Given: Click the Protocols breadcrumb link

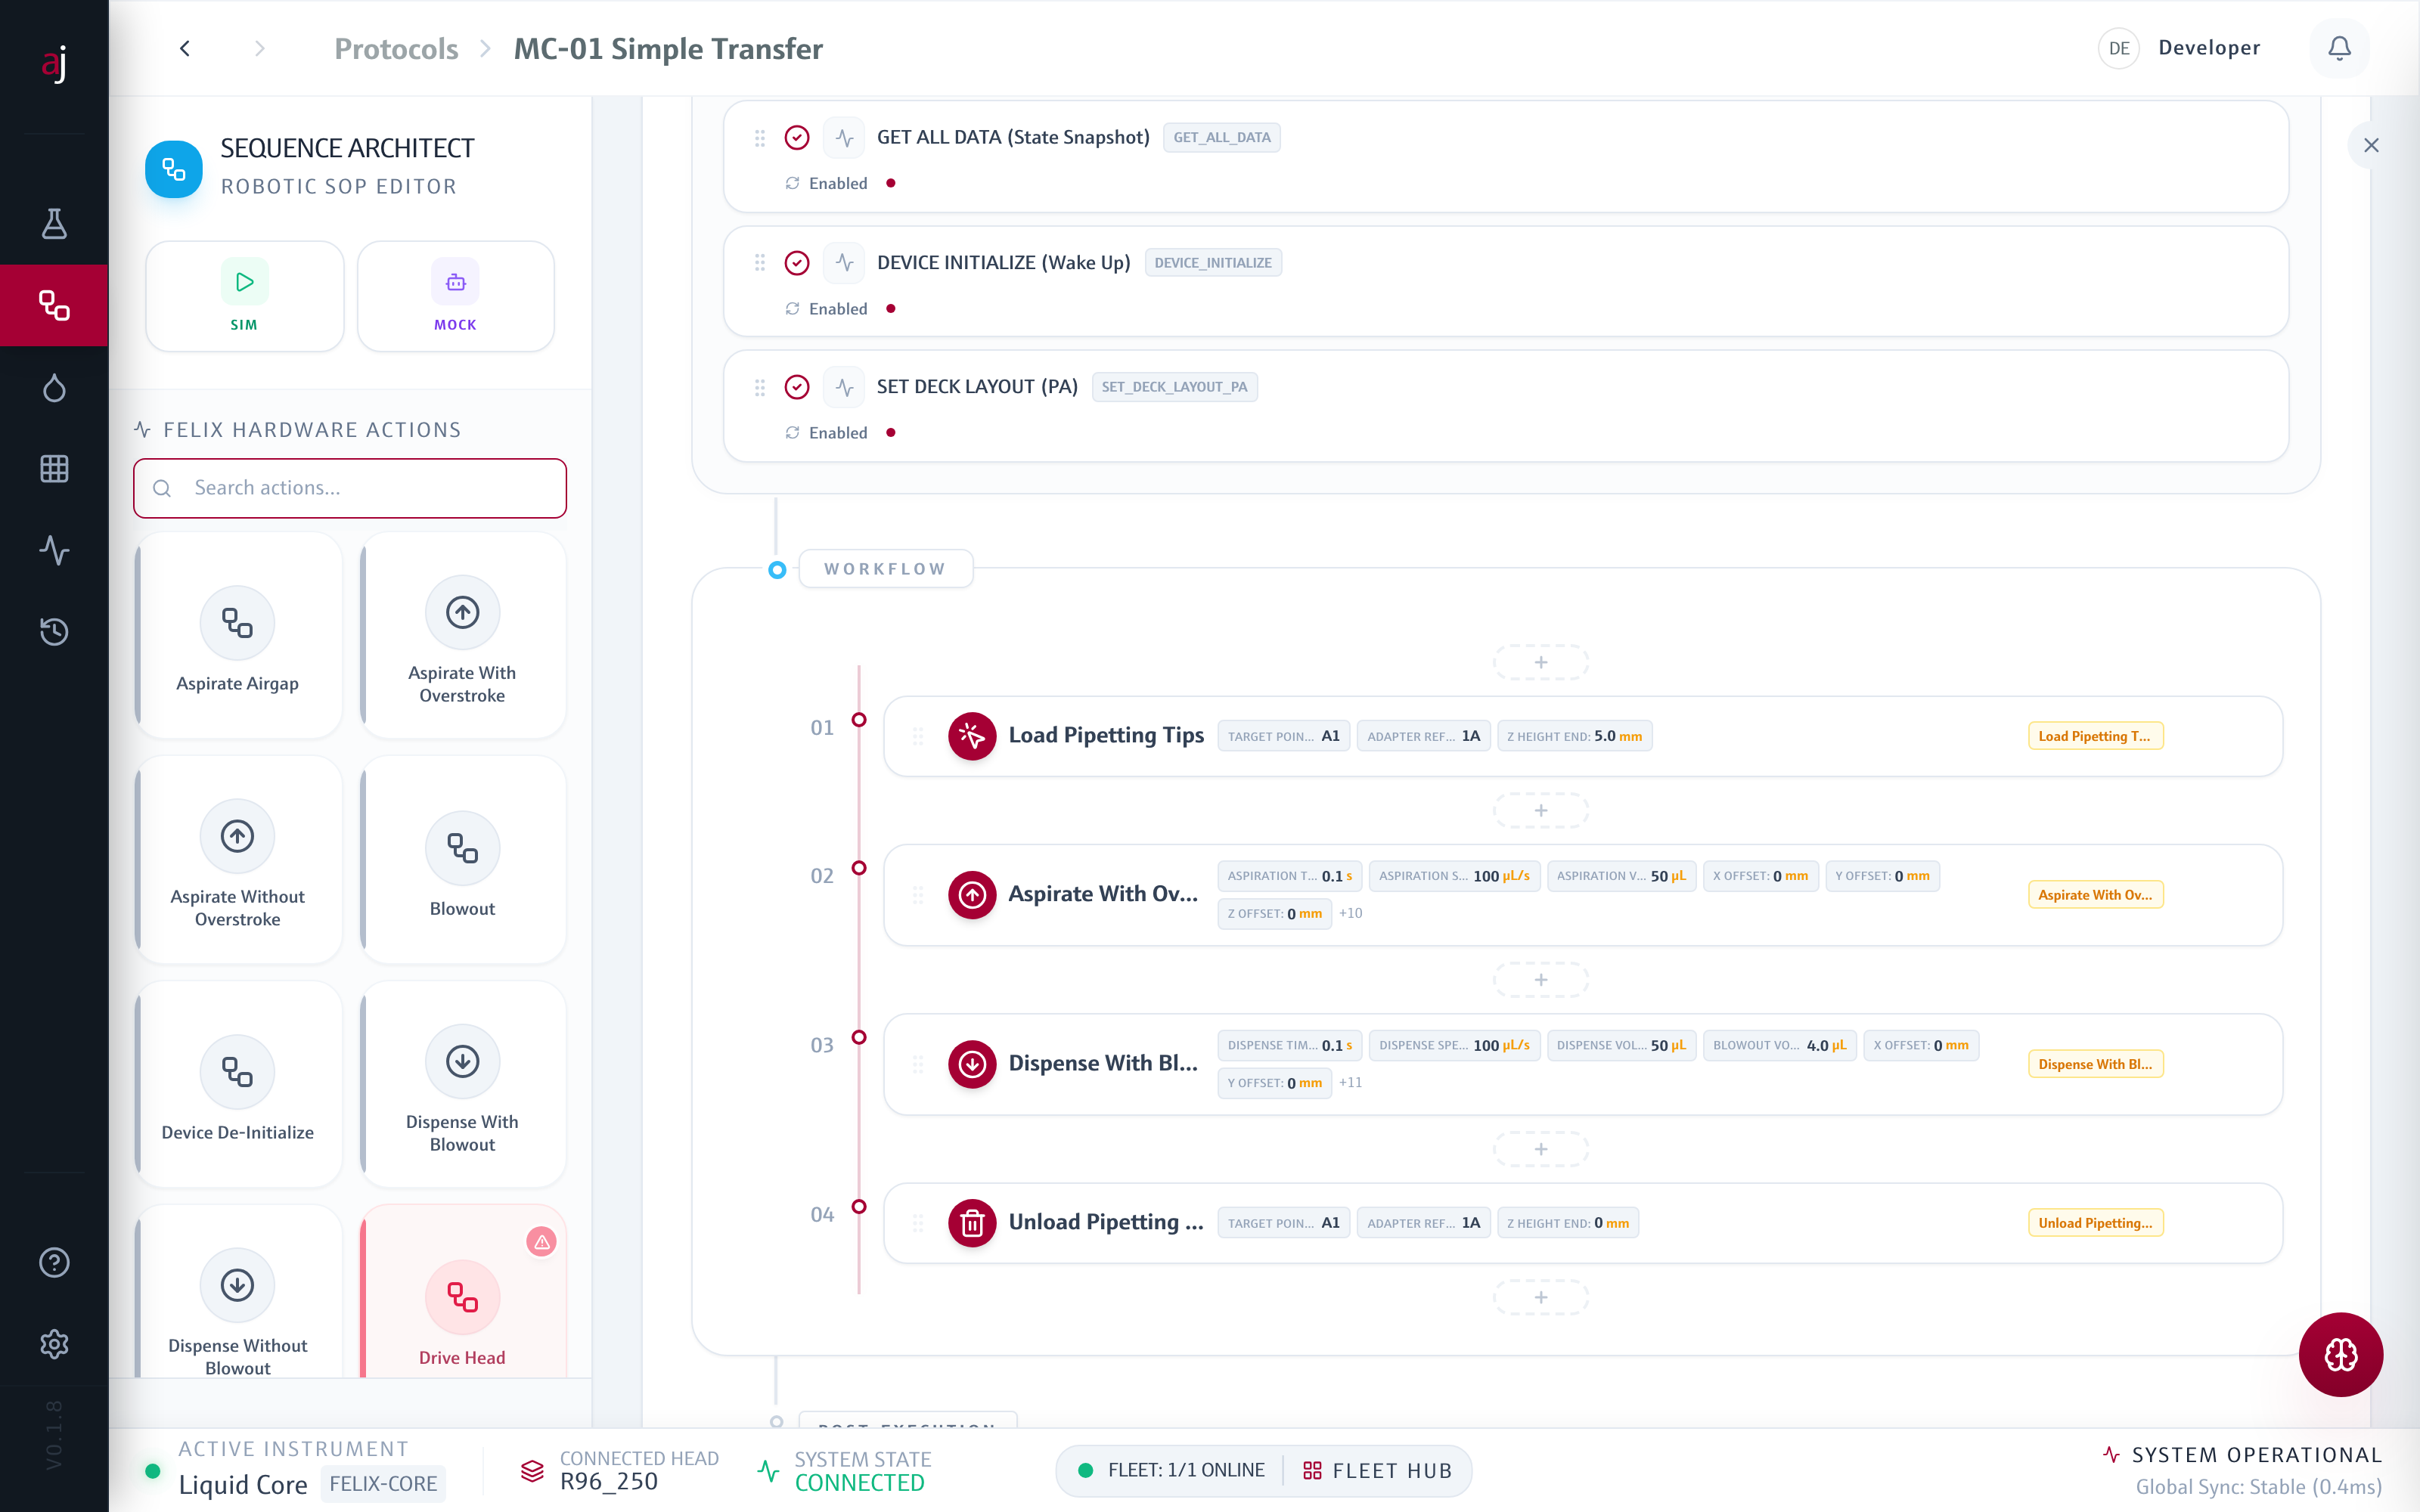Looking at the screenshot, I should click(396, 48).
